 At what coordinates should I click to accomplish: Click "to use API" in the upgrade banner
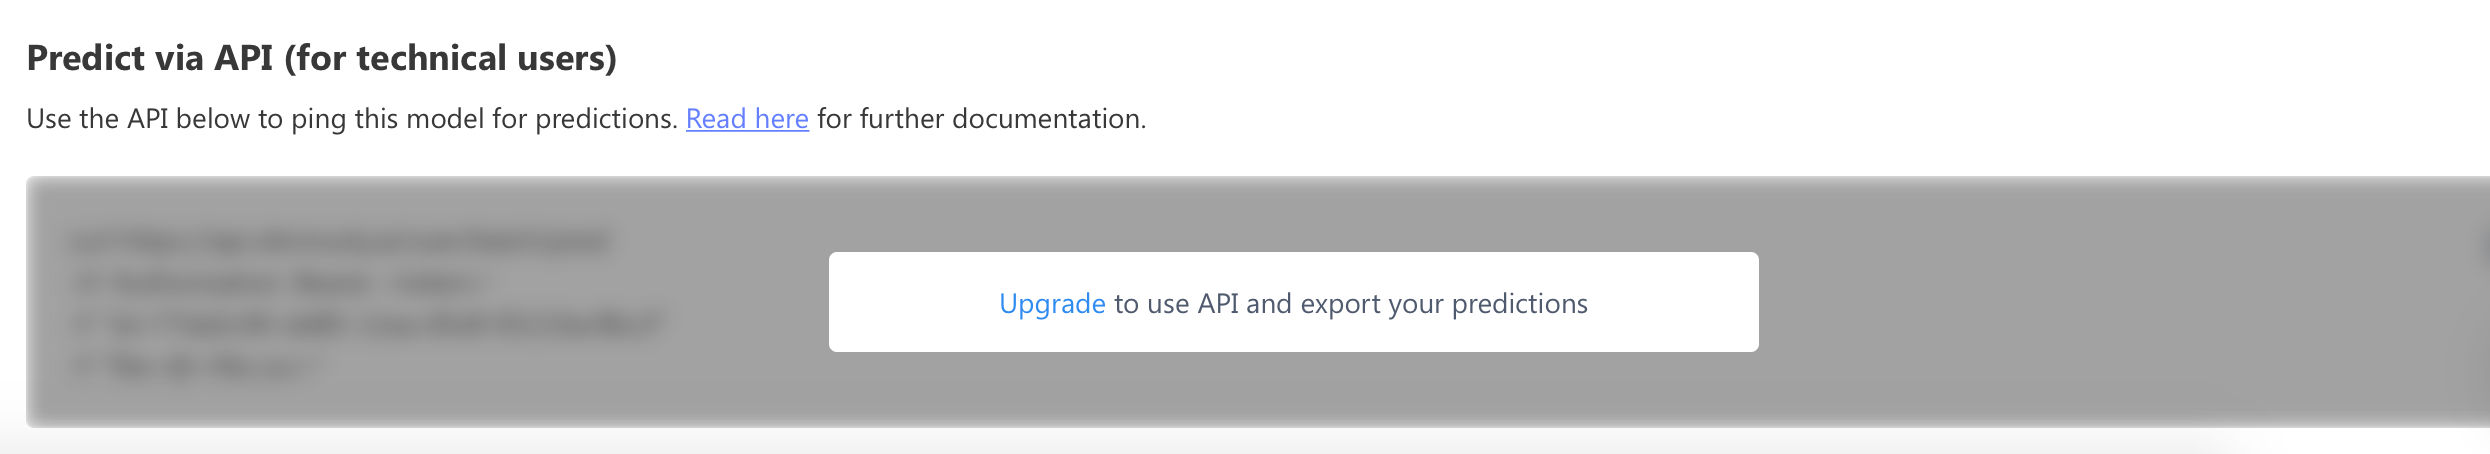pyautogui.click(x=1176, y=304)
